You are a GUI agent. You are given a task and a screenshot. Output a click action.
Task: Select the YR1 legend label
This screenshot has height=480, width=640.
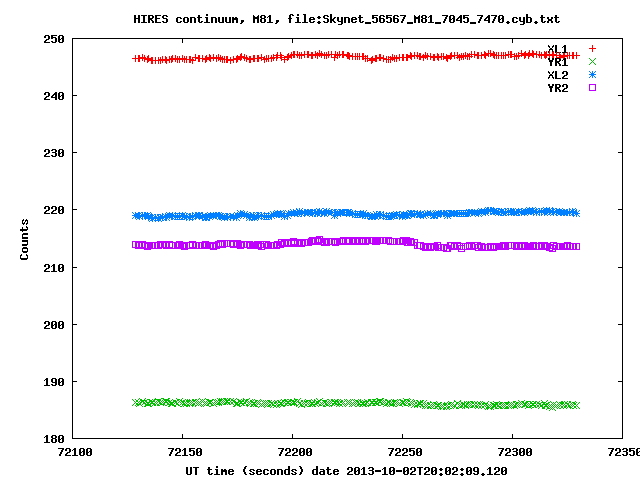[x=558, y=62]
